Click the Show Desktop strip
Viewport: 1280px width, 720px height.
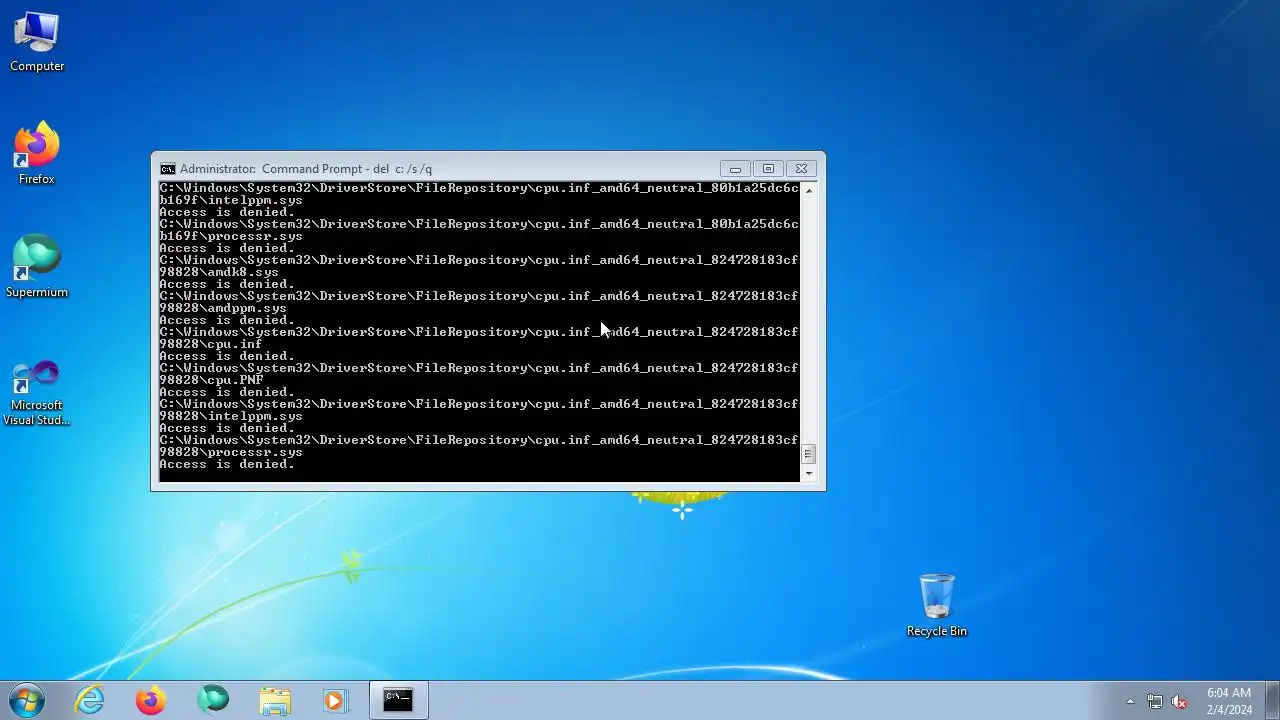(x=1272, y=700)
